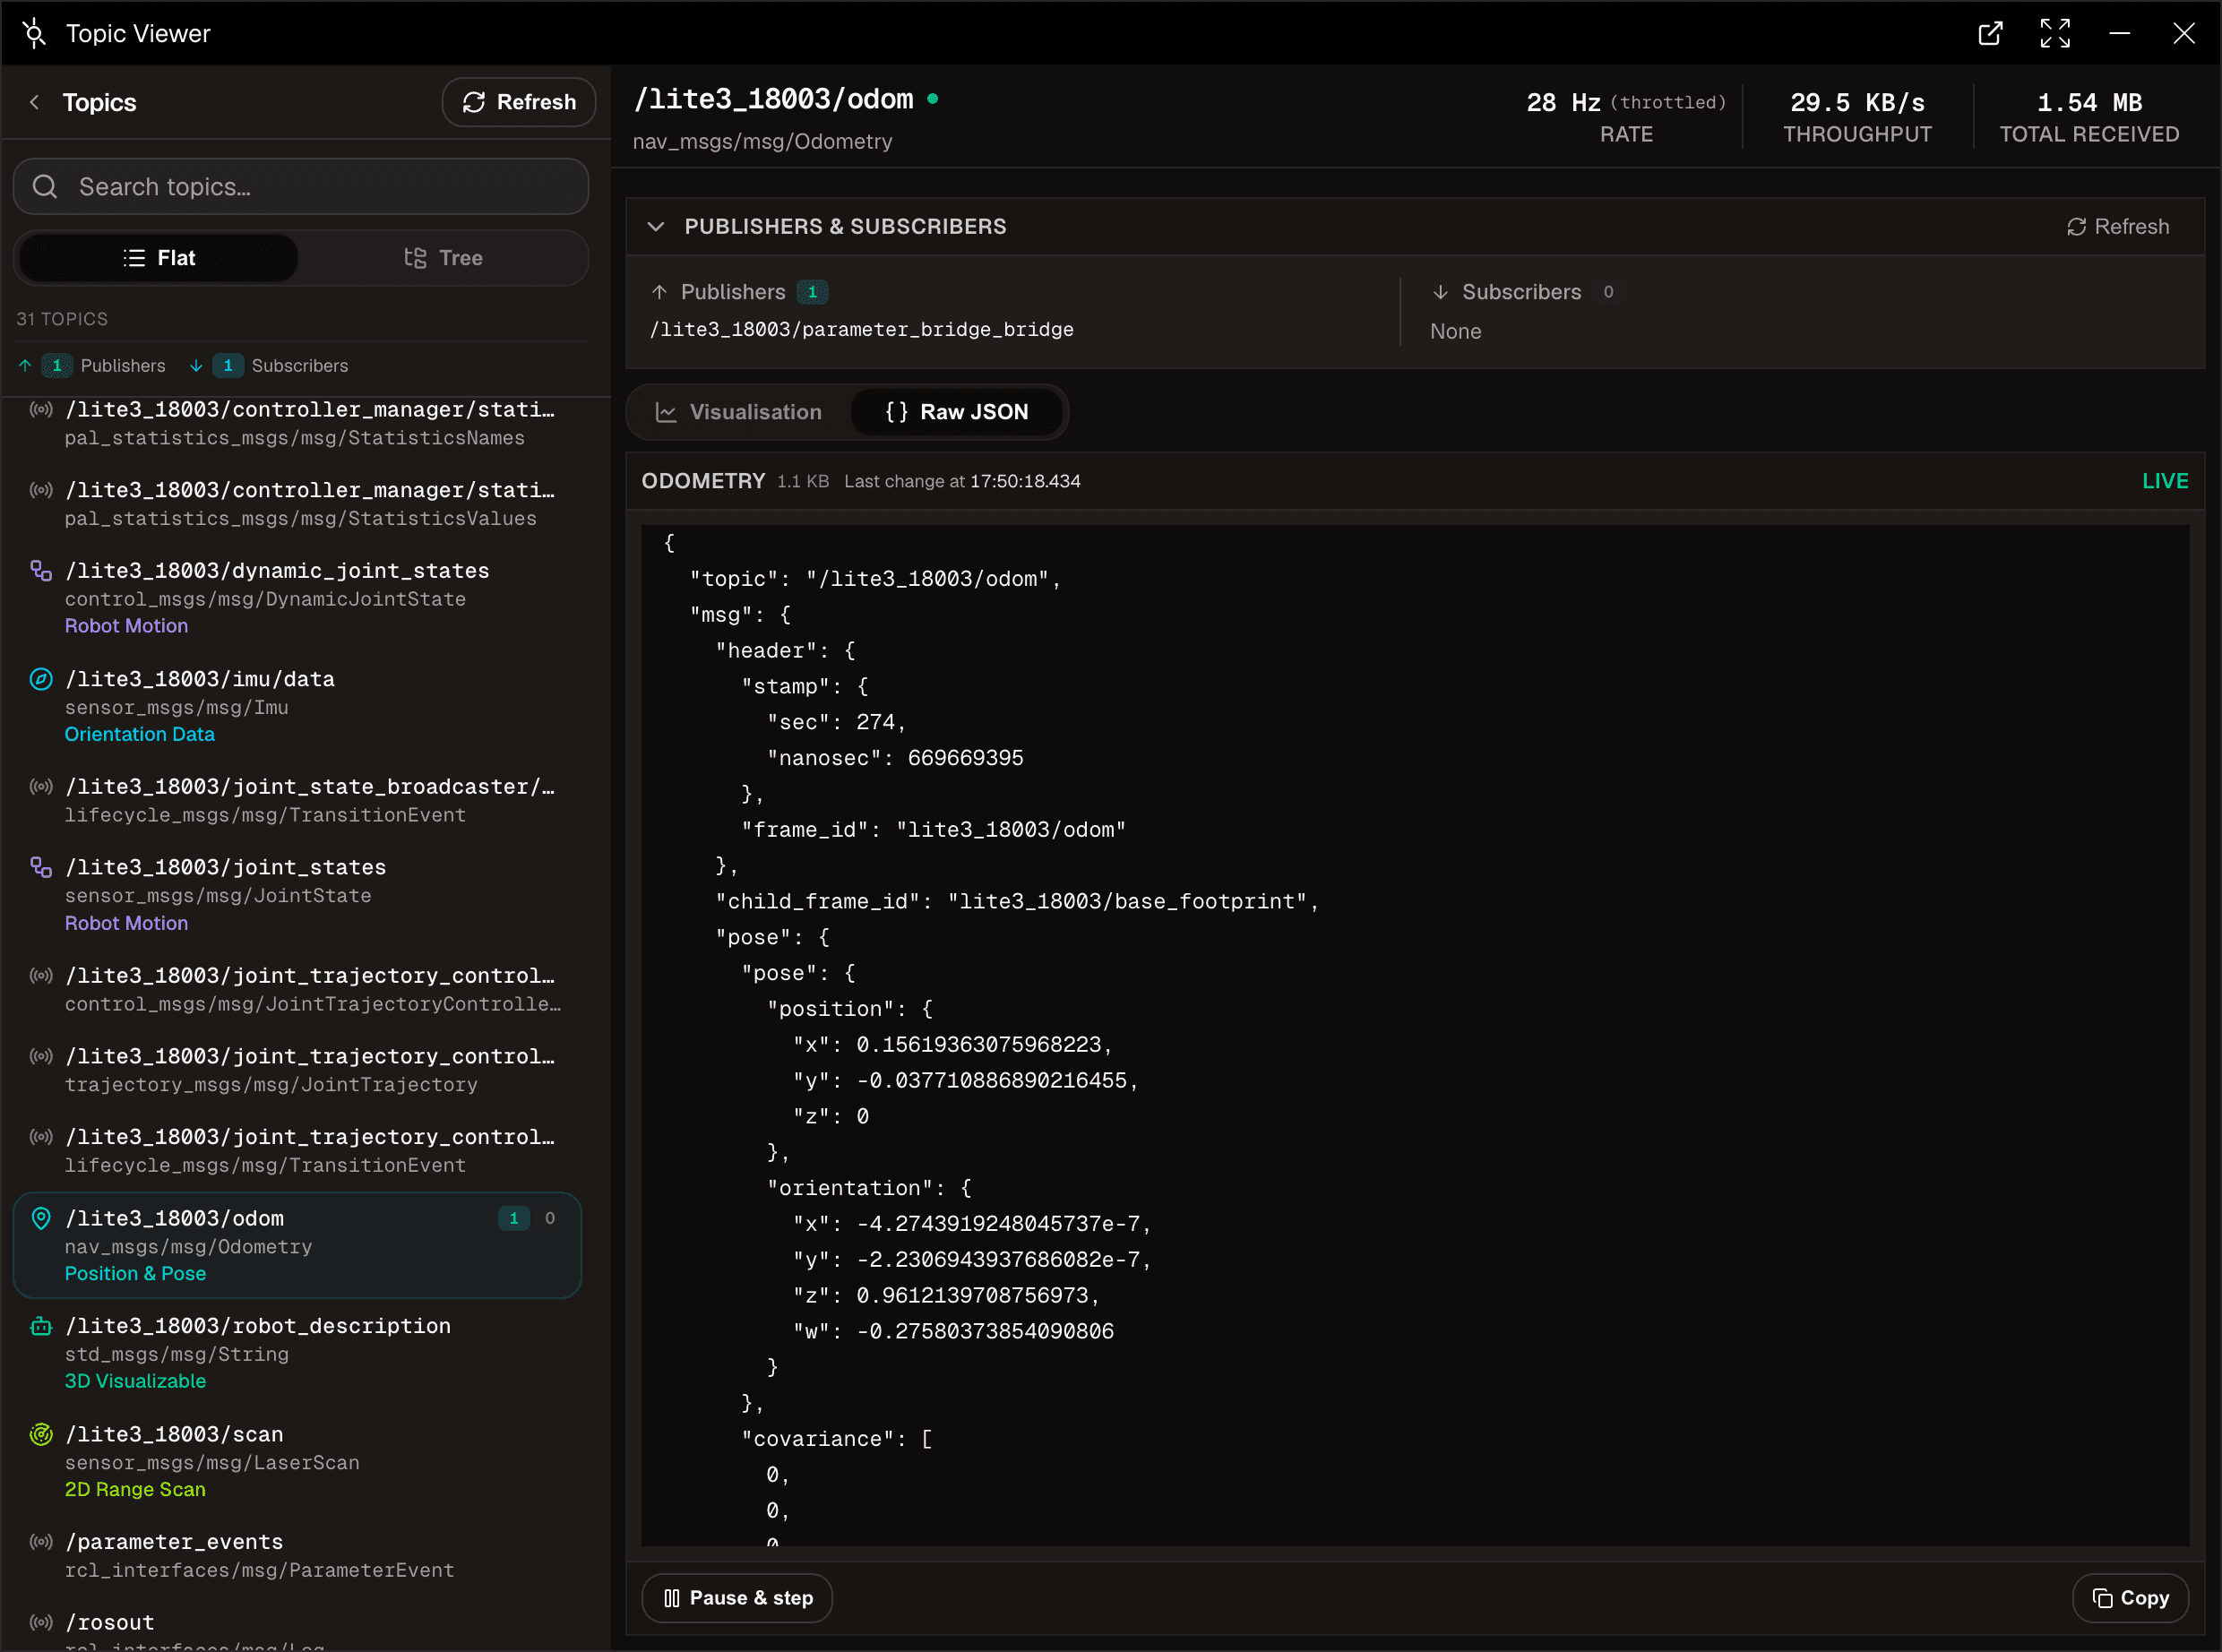Click robot icon of robot_description topic
The width and height of the screenshot is (2222, 1652).
(41, 1327)
